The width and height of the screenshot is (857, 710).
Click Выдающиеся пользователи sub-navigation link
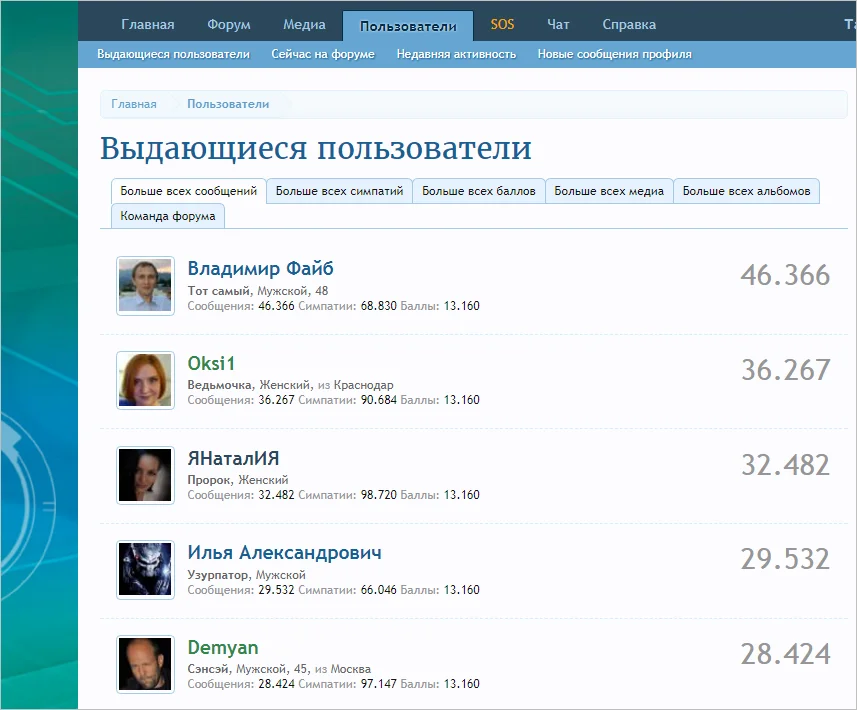(173, 54)
